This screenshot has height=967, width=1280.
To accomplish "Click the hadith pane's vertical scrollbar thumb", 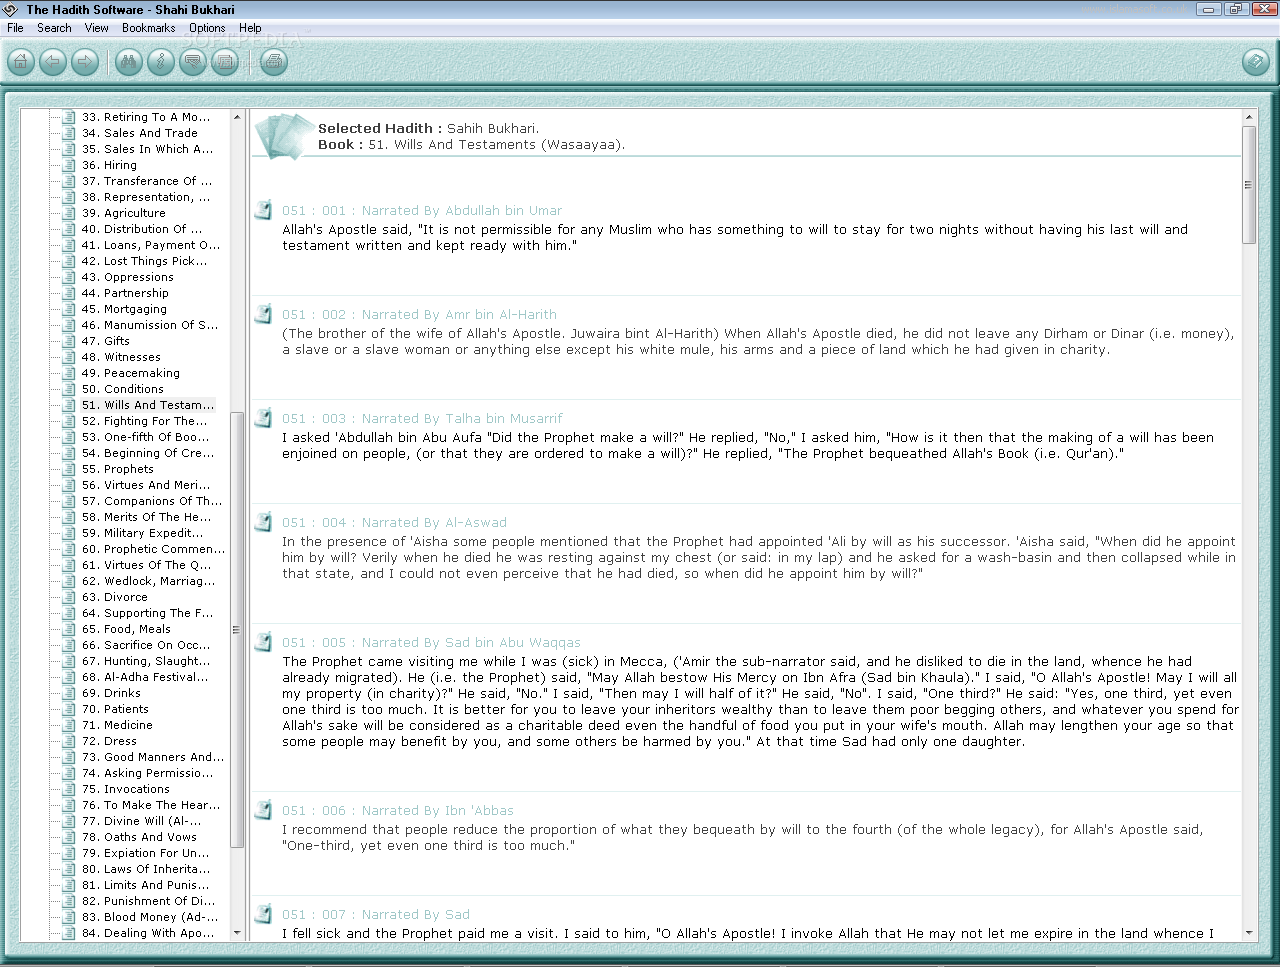I will pyautogui.click(x=1248, y=185).
